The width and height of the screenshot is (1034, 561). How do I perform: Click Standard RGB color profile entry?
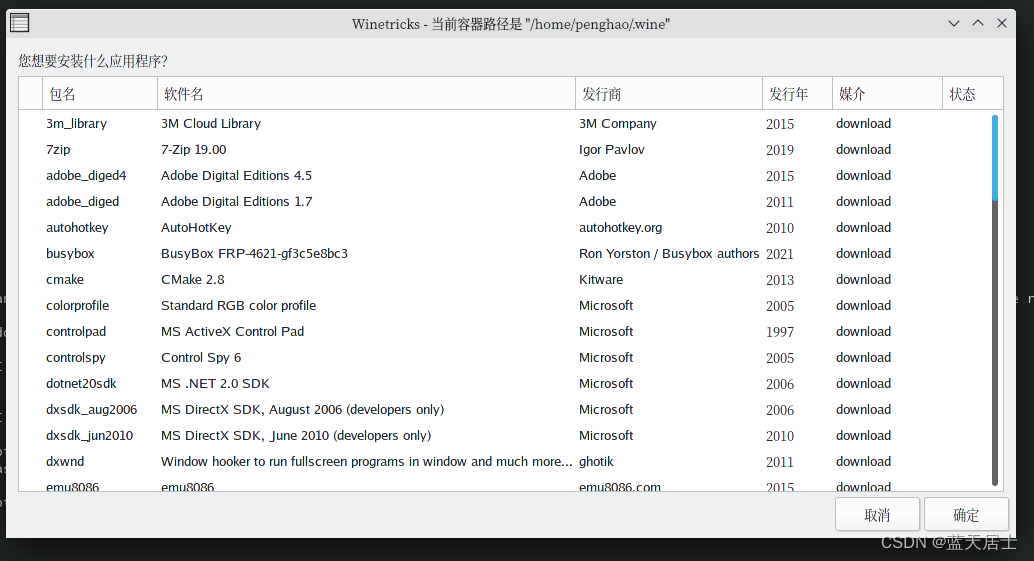tap(238, 306)
